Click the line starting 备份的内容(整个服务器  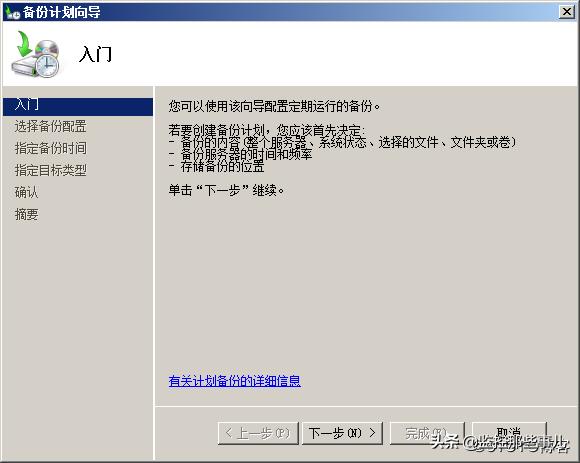[x=342, y=142]
